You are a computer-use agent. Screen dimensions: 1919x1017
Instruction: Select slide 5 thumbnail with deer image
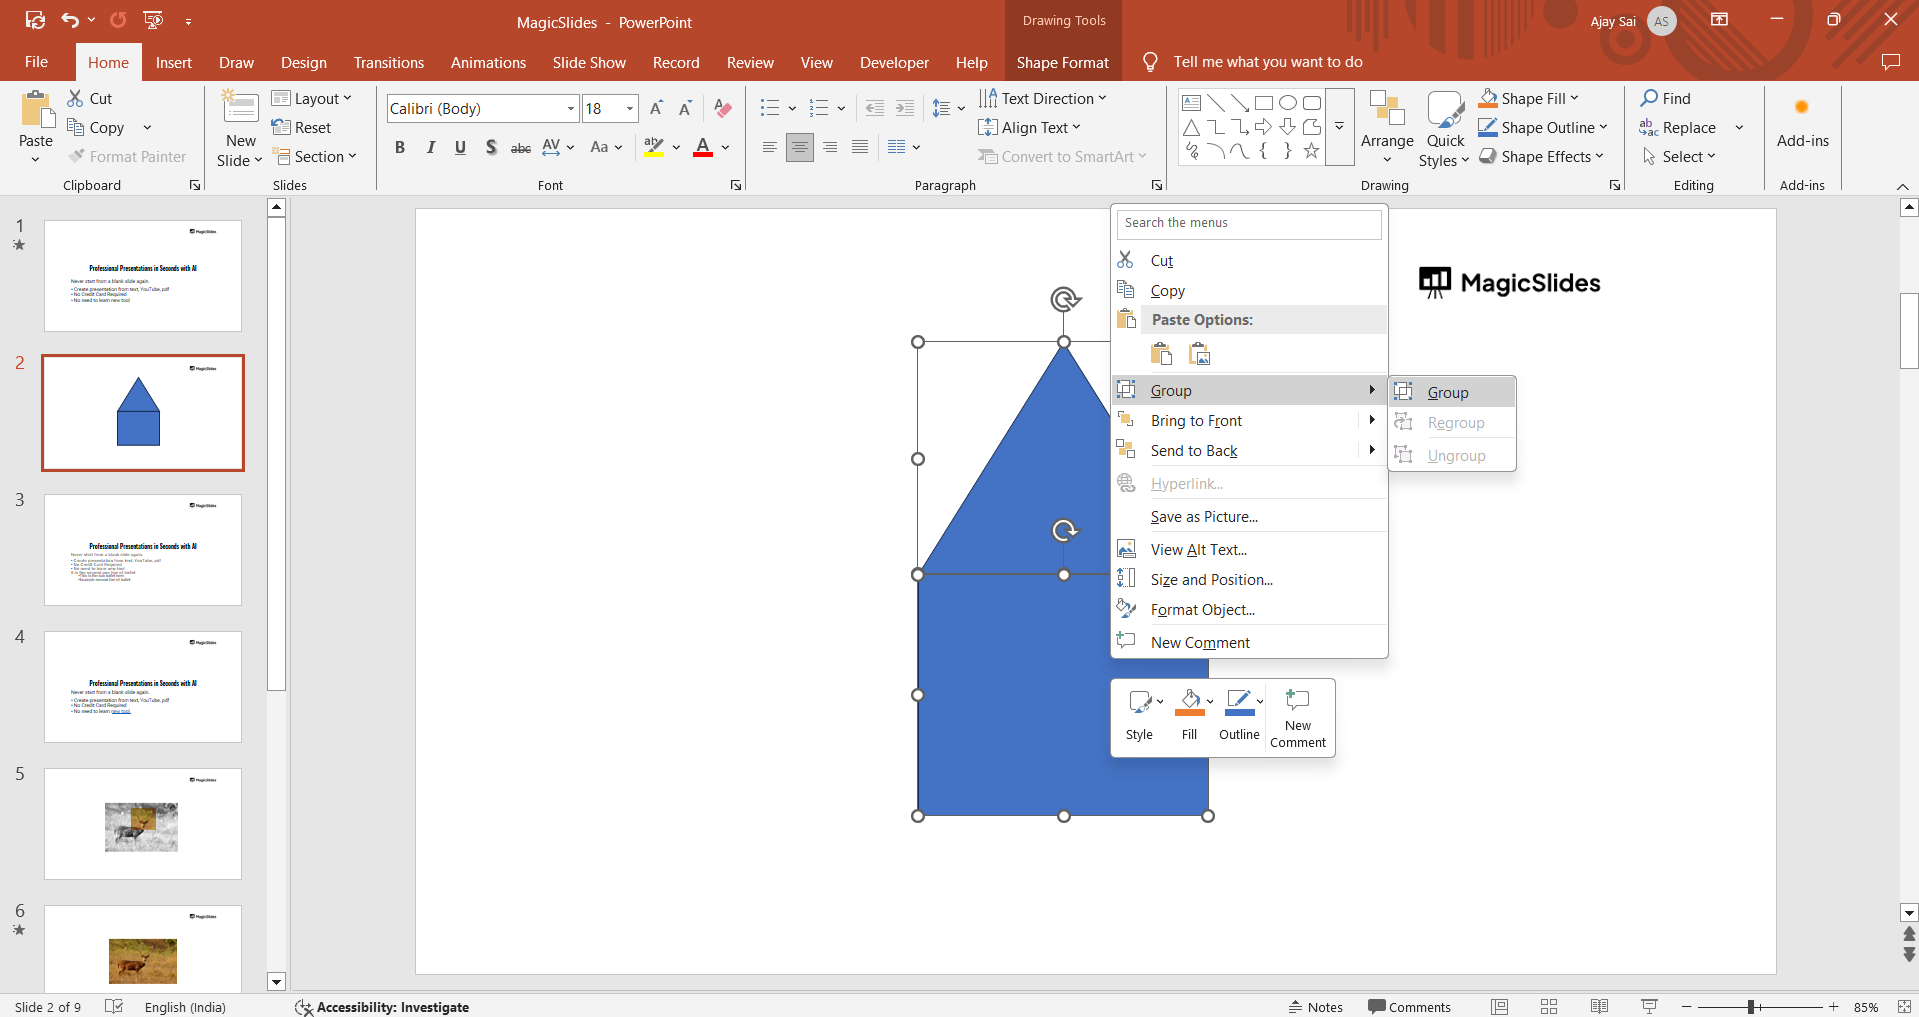tap(142, 825)
